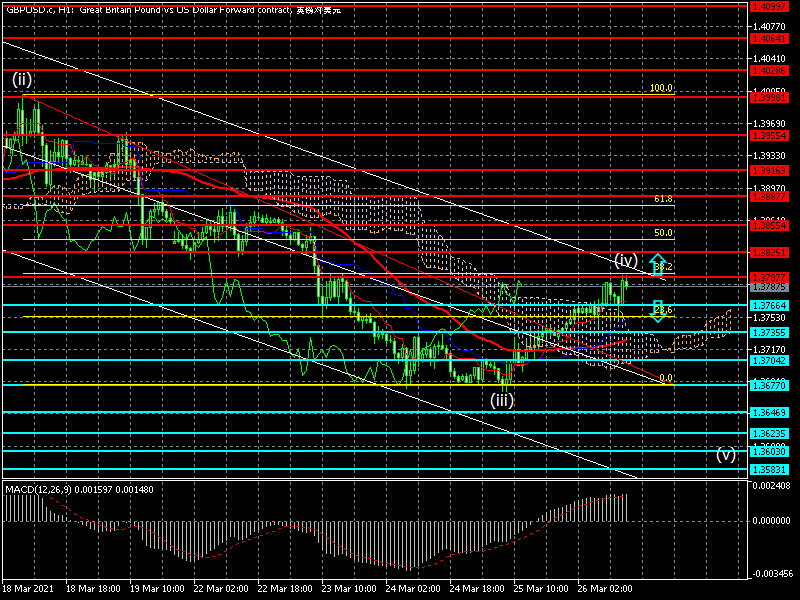
Task: Click the red 1.40997 price label
Action: coord(769,7)
